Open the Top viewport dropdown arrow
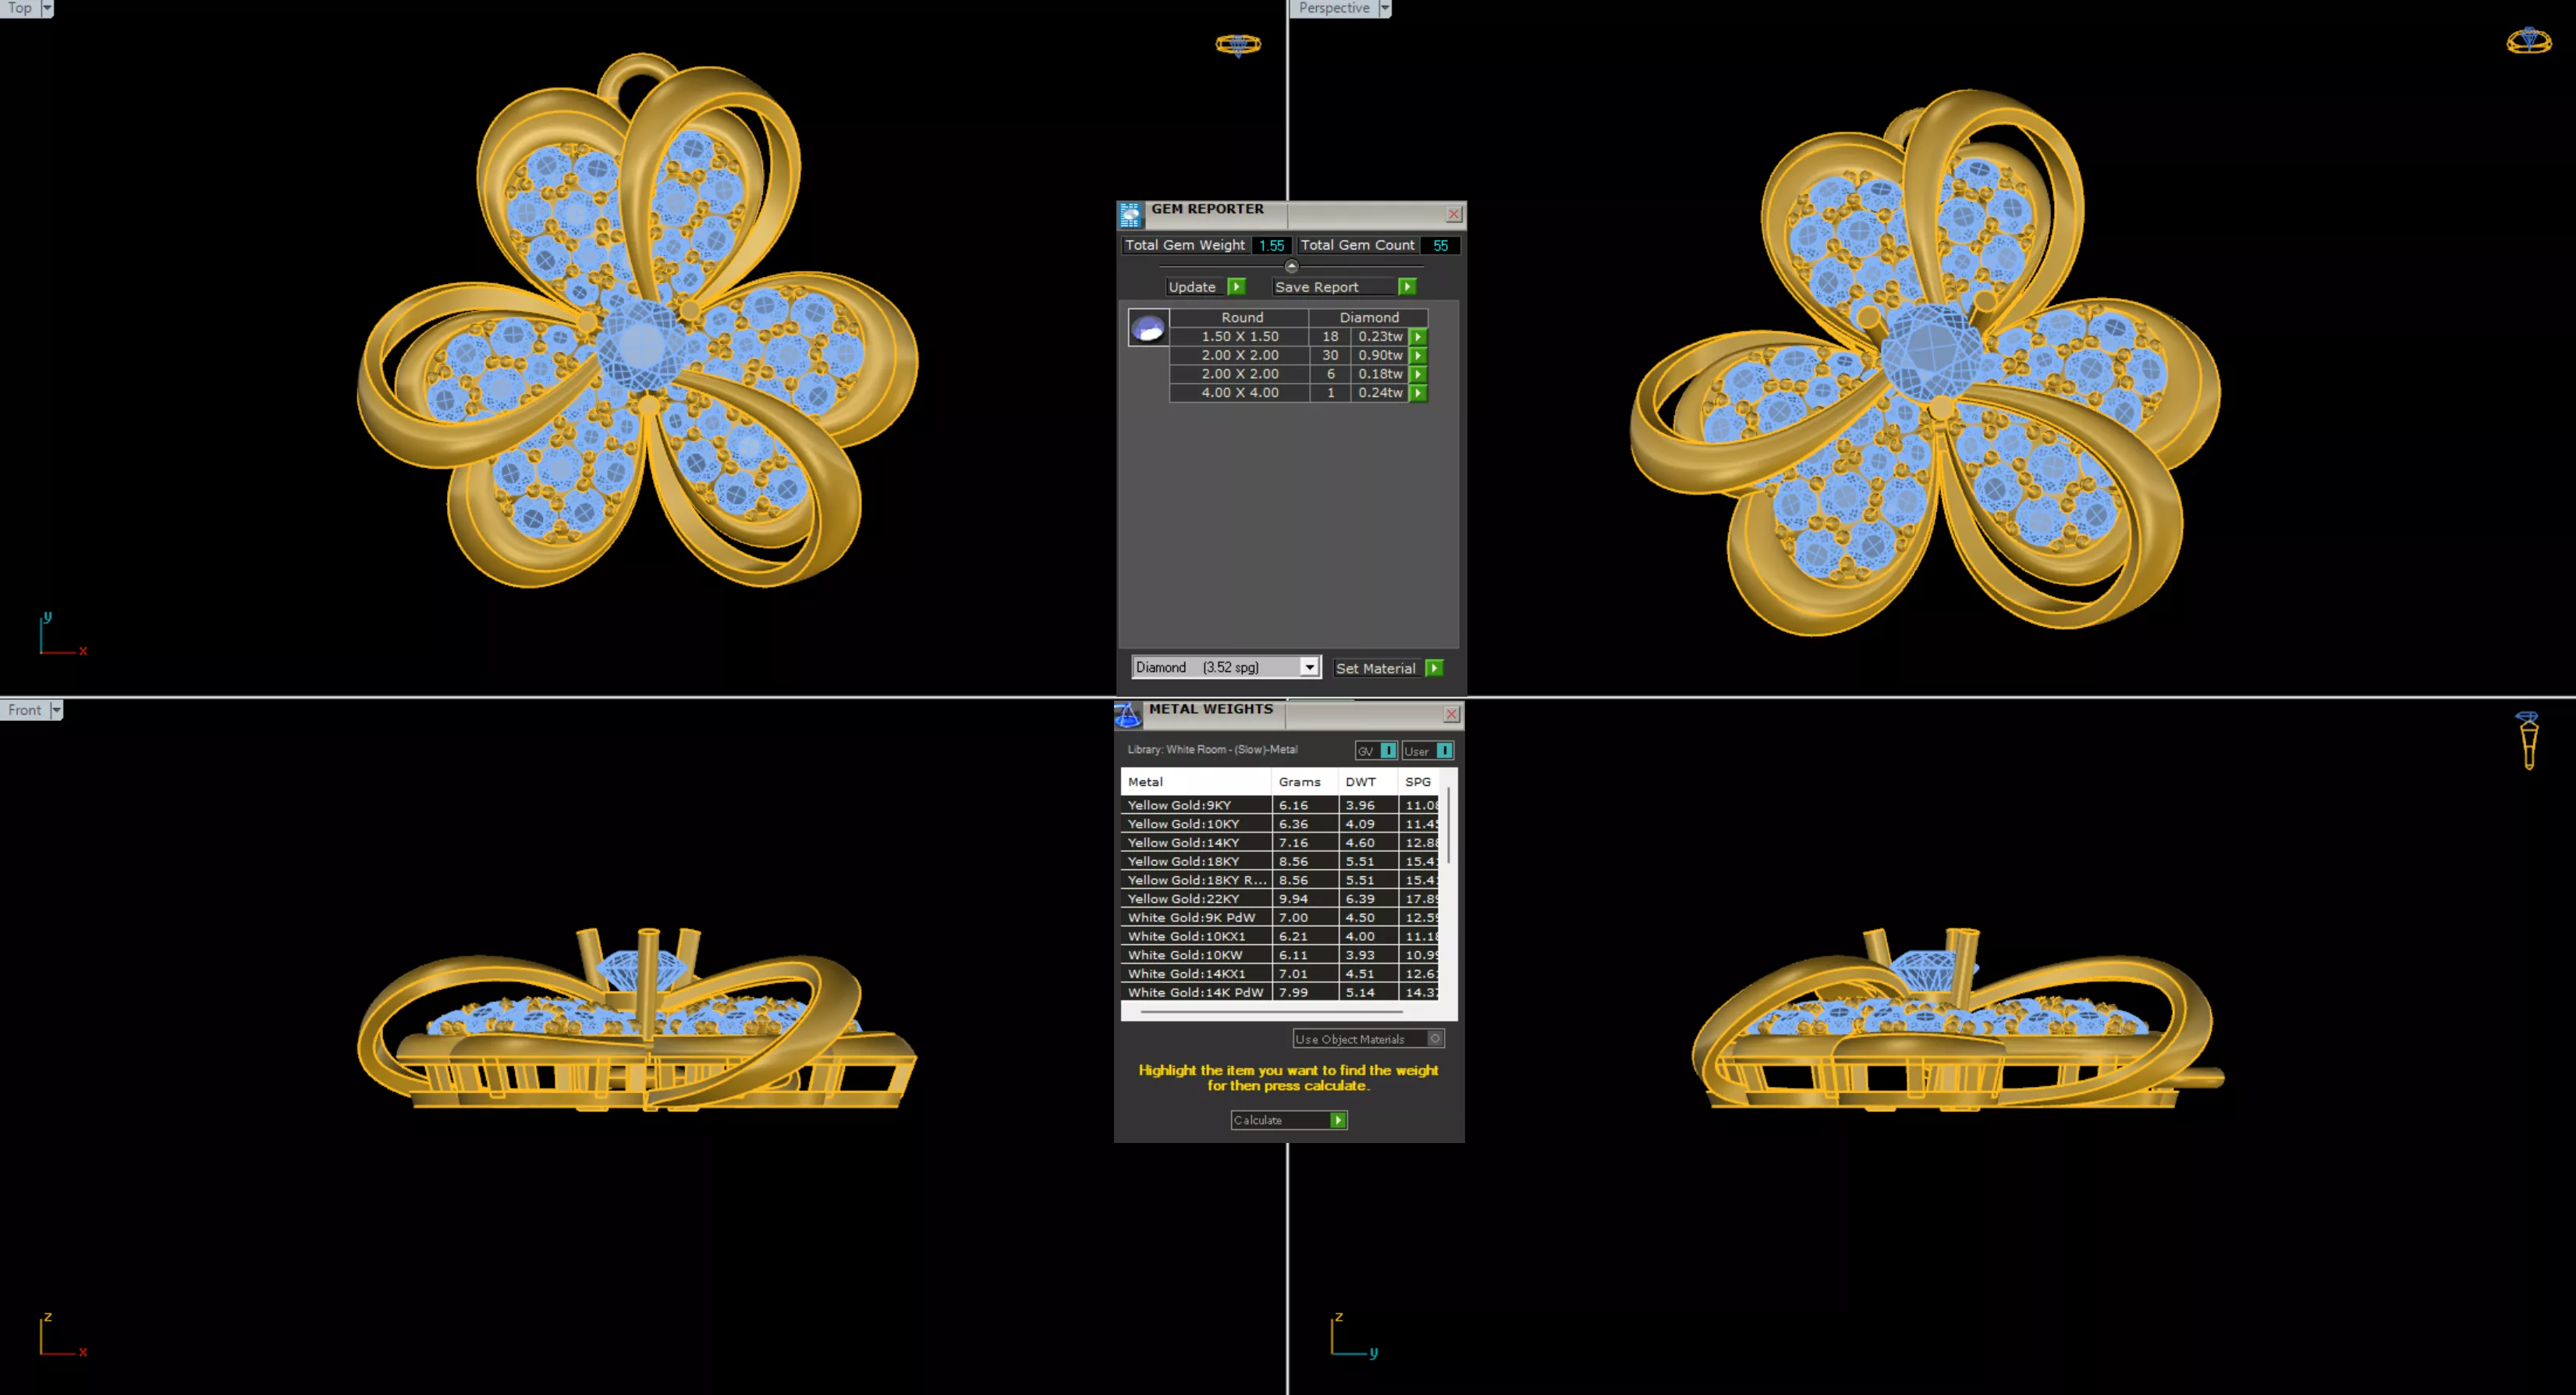2576x1395 pixels. [46, 8]
